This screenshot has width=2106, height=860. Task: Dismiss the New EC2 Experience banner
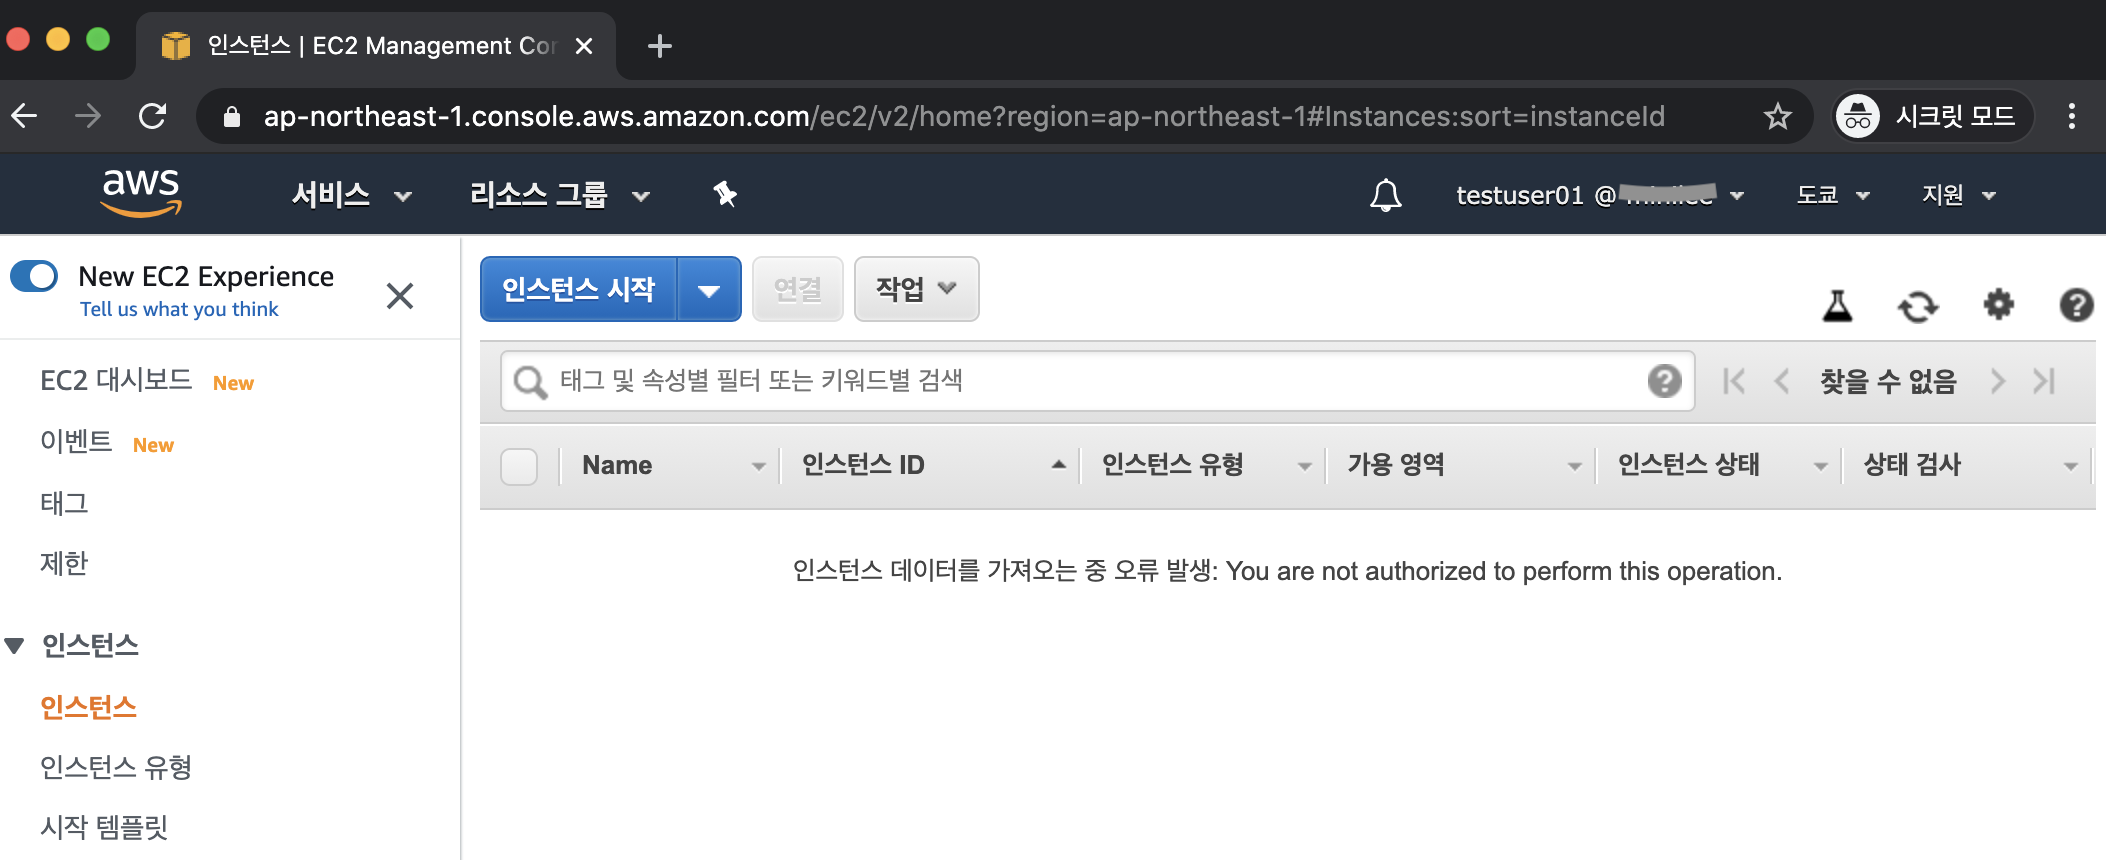coord(400,296)
